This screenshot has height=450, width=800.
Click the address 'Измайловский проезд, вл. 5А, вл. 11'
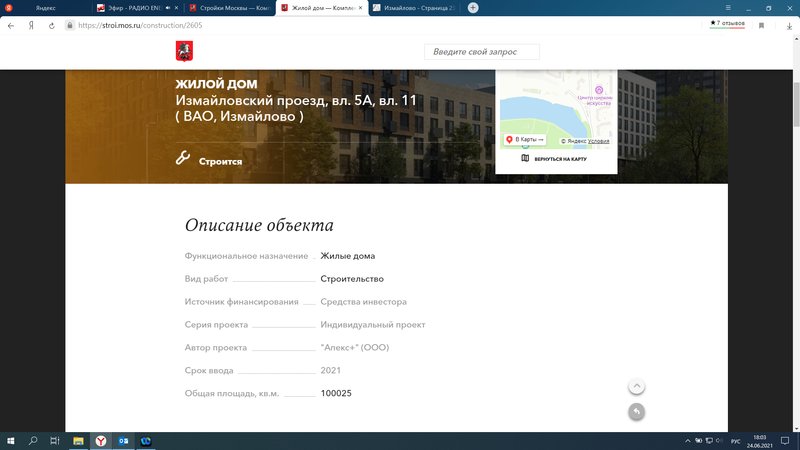296,101
